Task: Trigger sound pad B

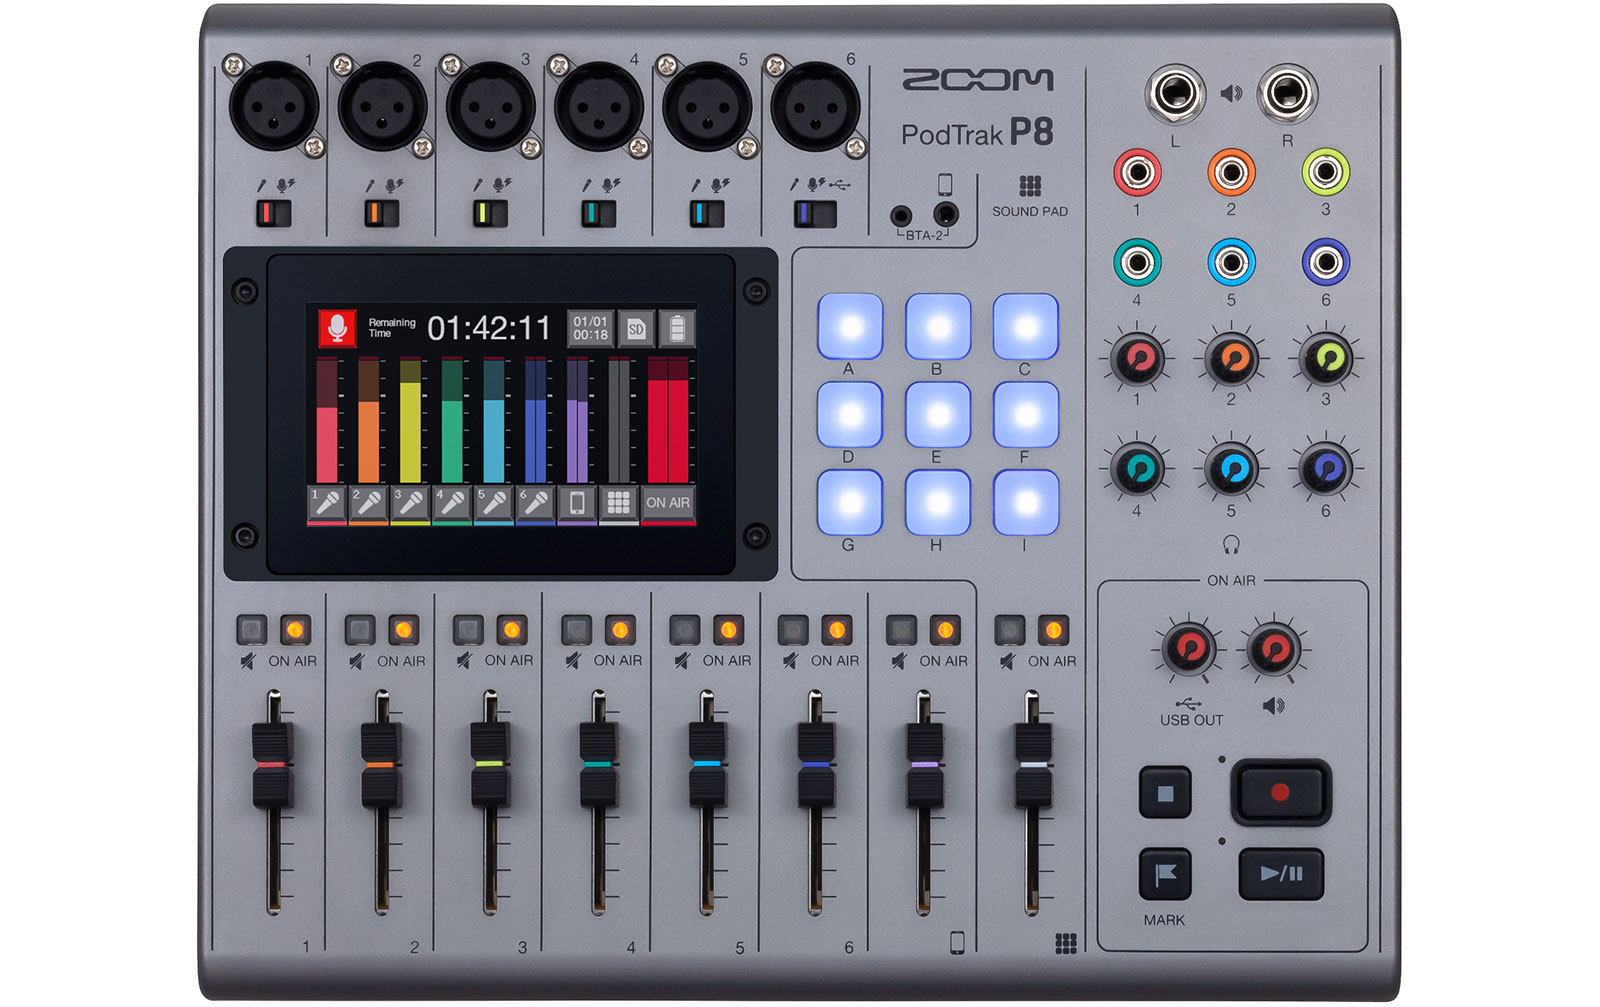Action: tap(938, 326)
